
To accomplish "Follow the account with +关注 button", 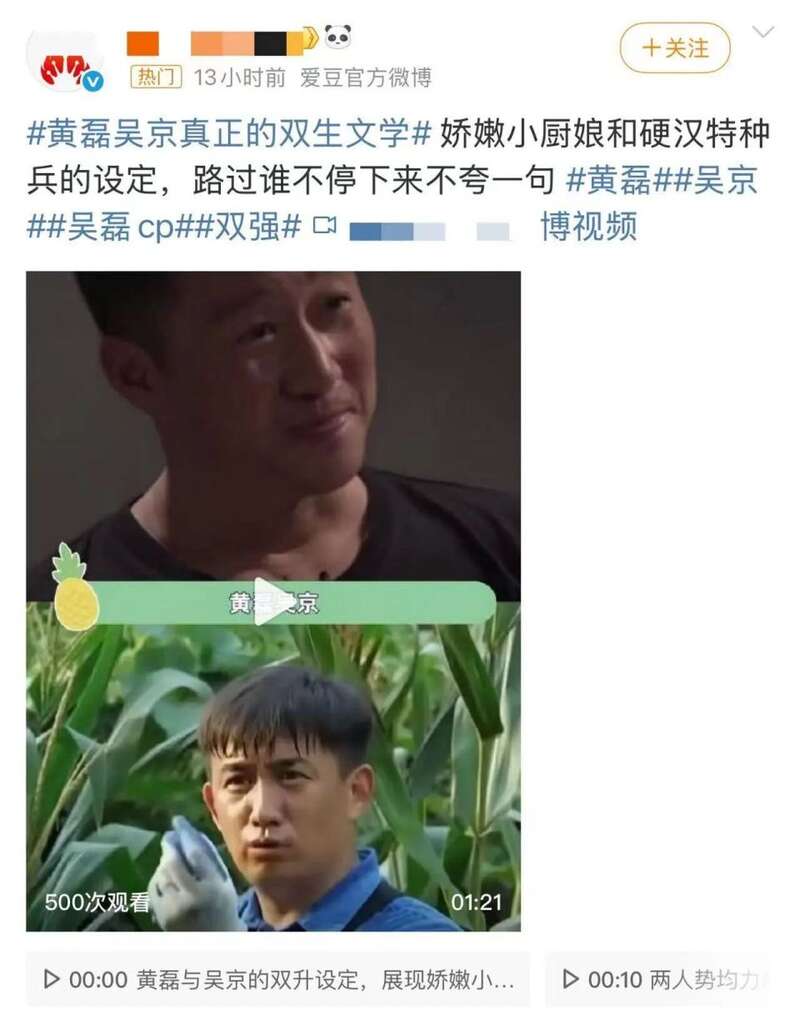I will tap(675, 48).
